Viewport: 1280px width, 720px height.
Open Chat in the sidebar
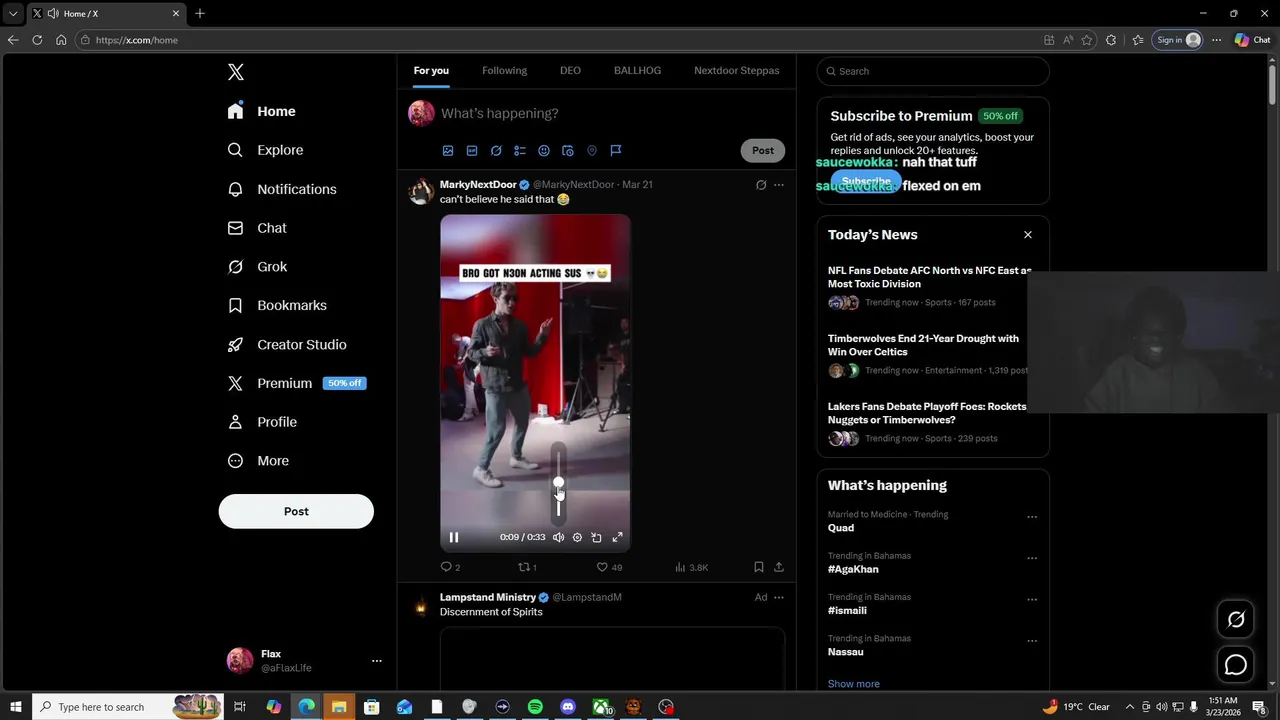click(x=258, y=228)
